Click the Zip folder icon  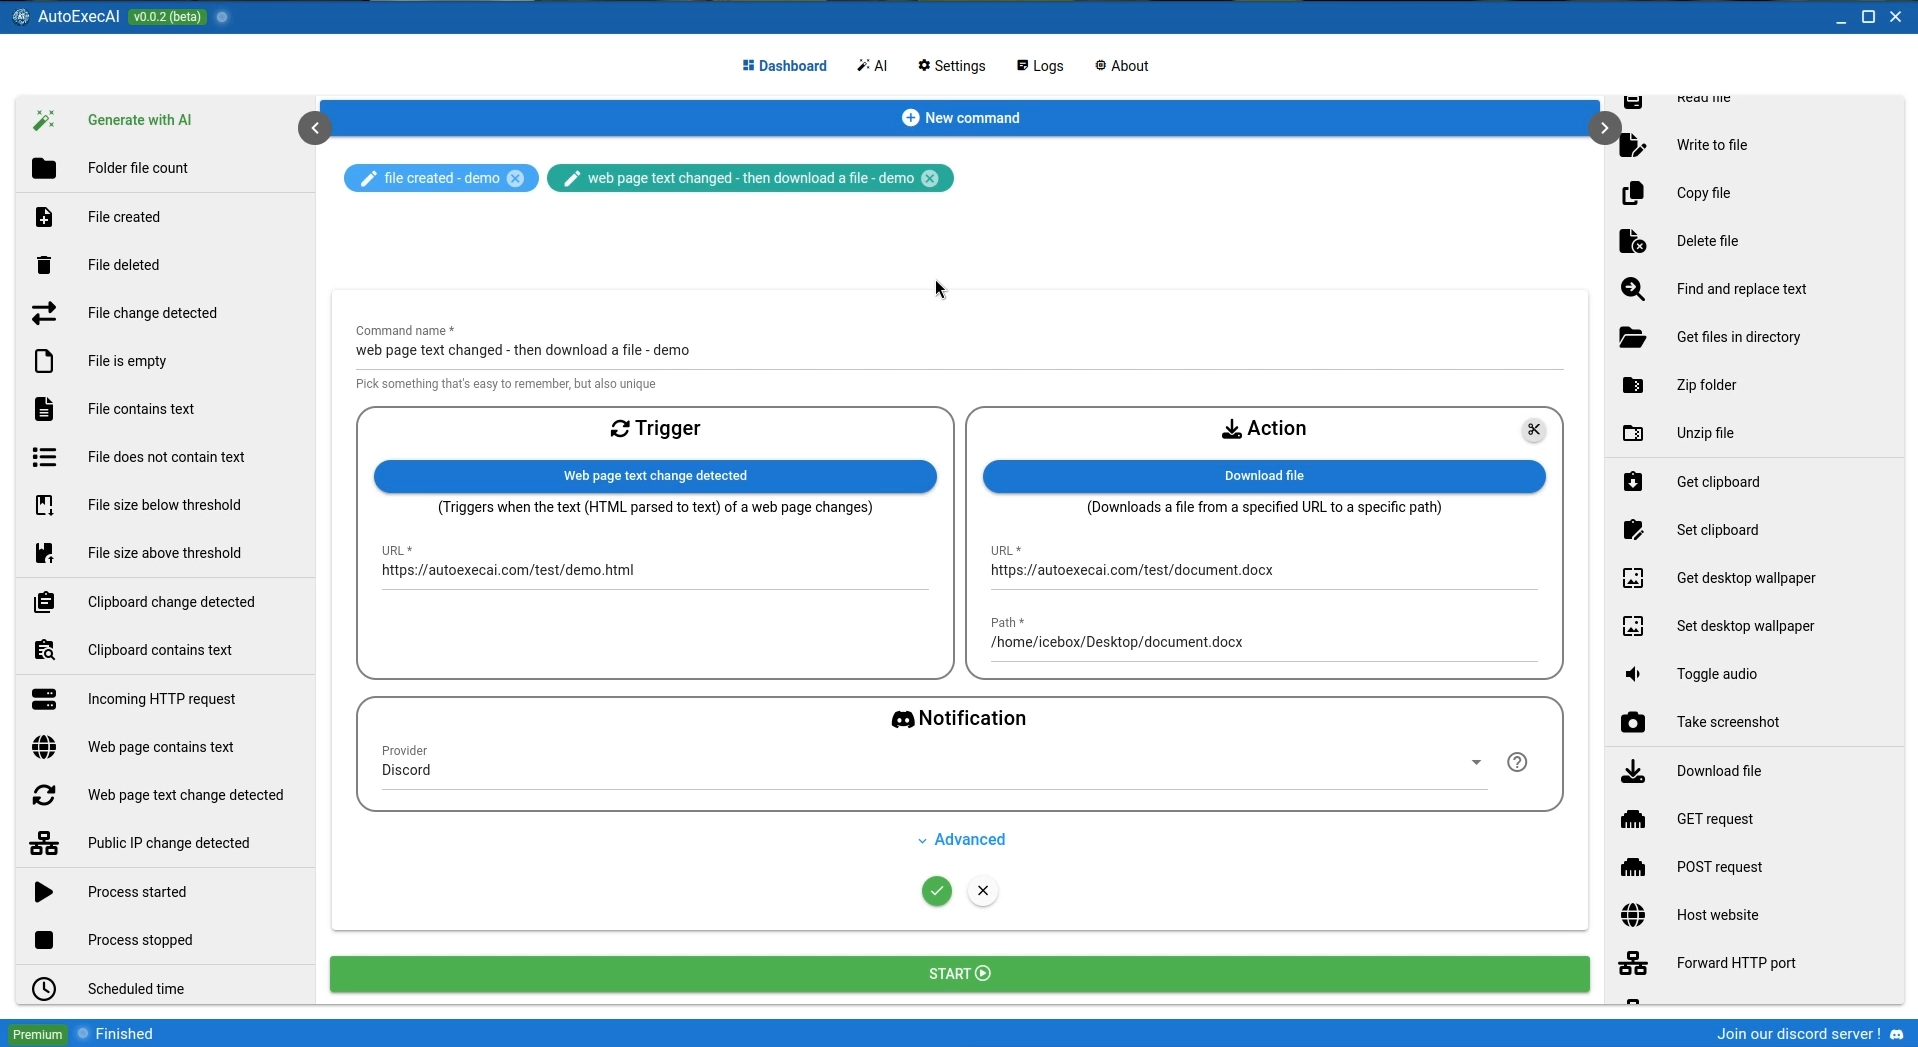[x=1633, y=385]
